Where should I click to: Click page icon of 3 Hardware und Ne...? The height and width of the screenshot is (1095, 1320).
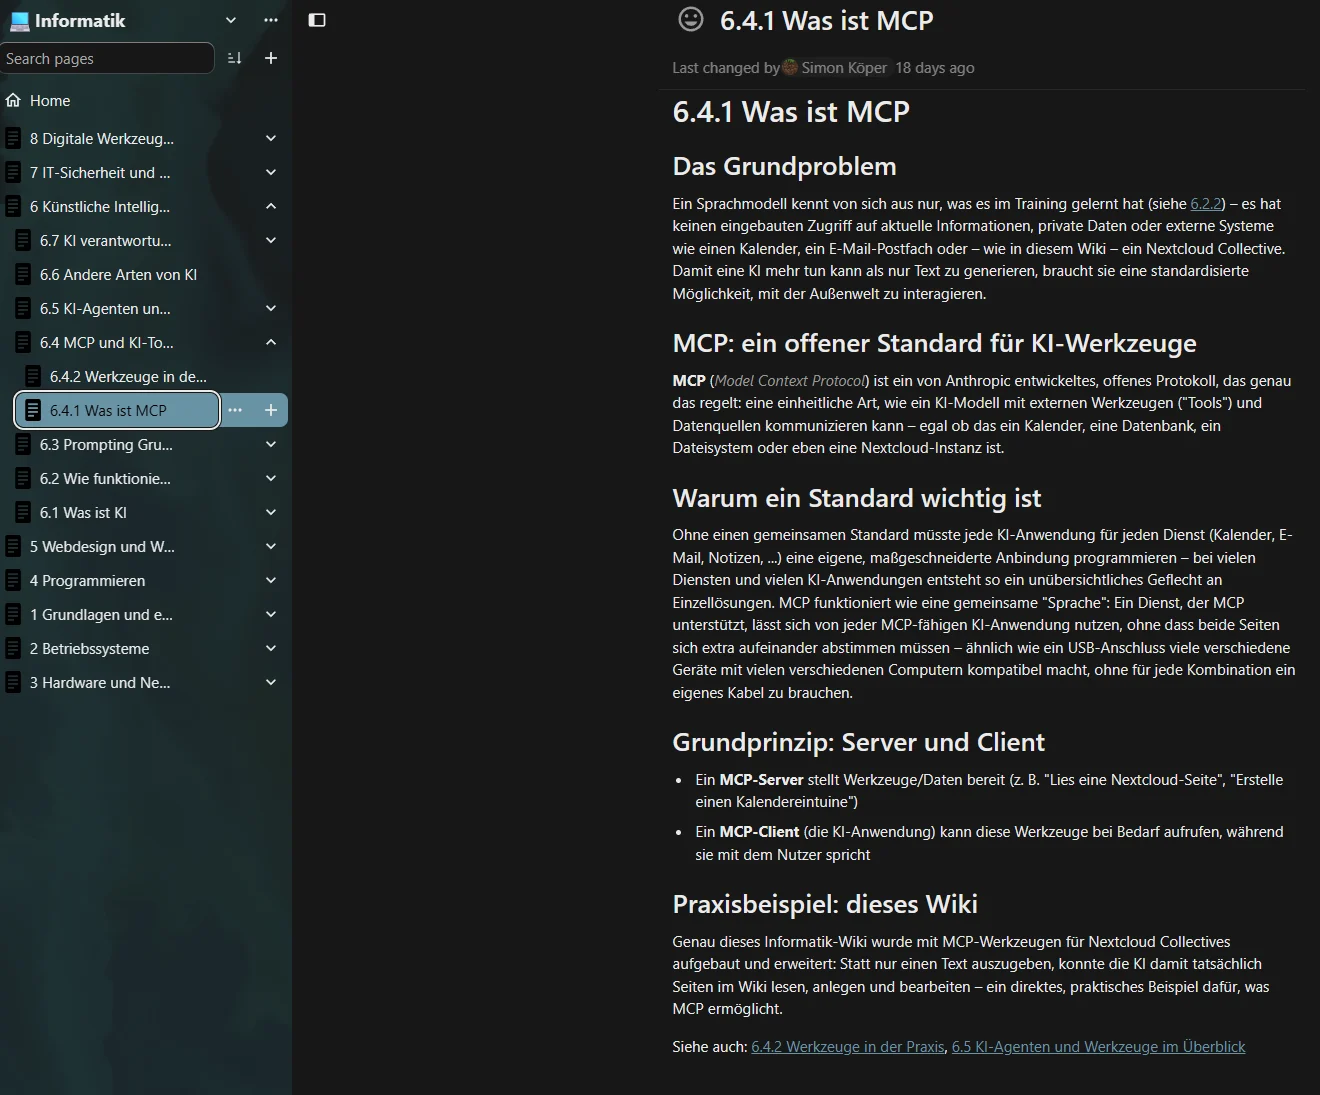coord(13,683)
